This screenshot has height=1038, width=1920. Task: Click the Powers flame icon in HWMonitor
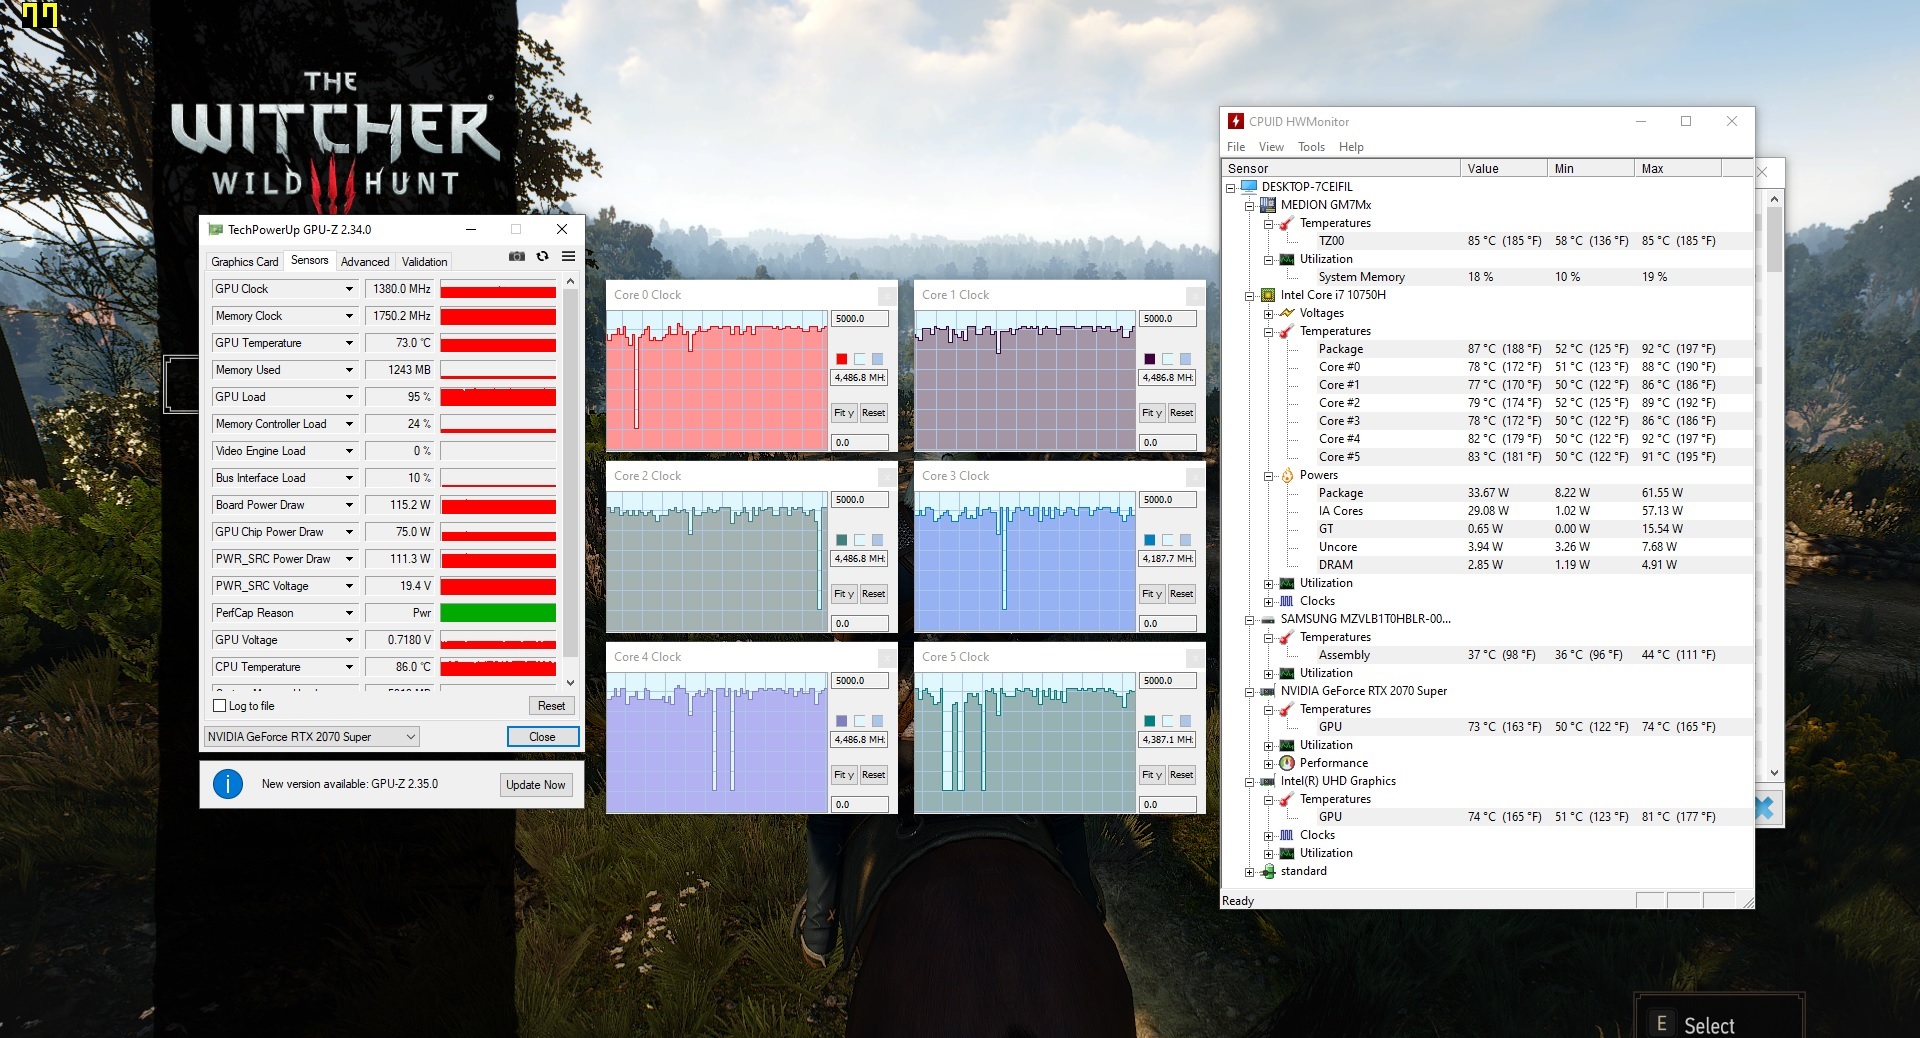coord(1287,475)
